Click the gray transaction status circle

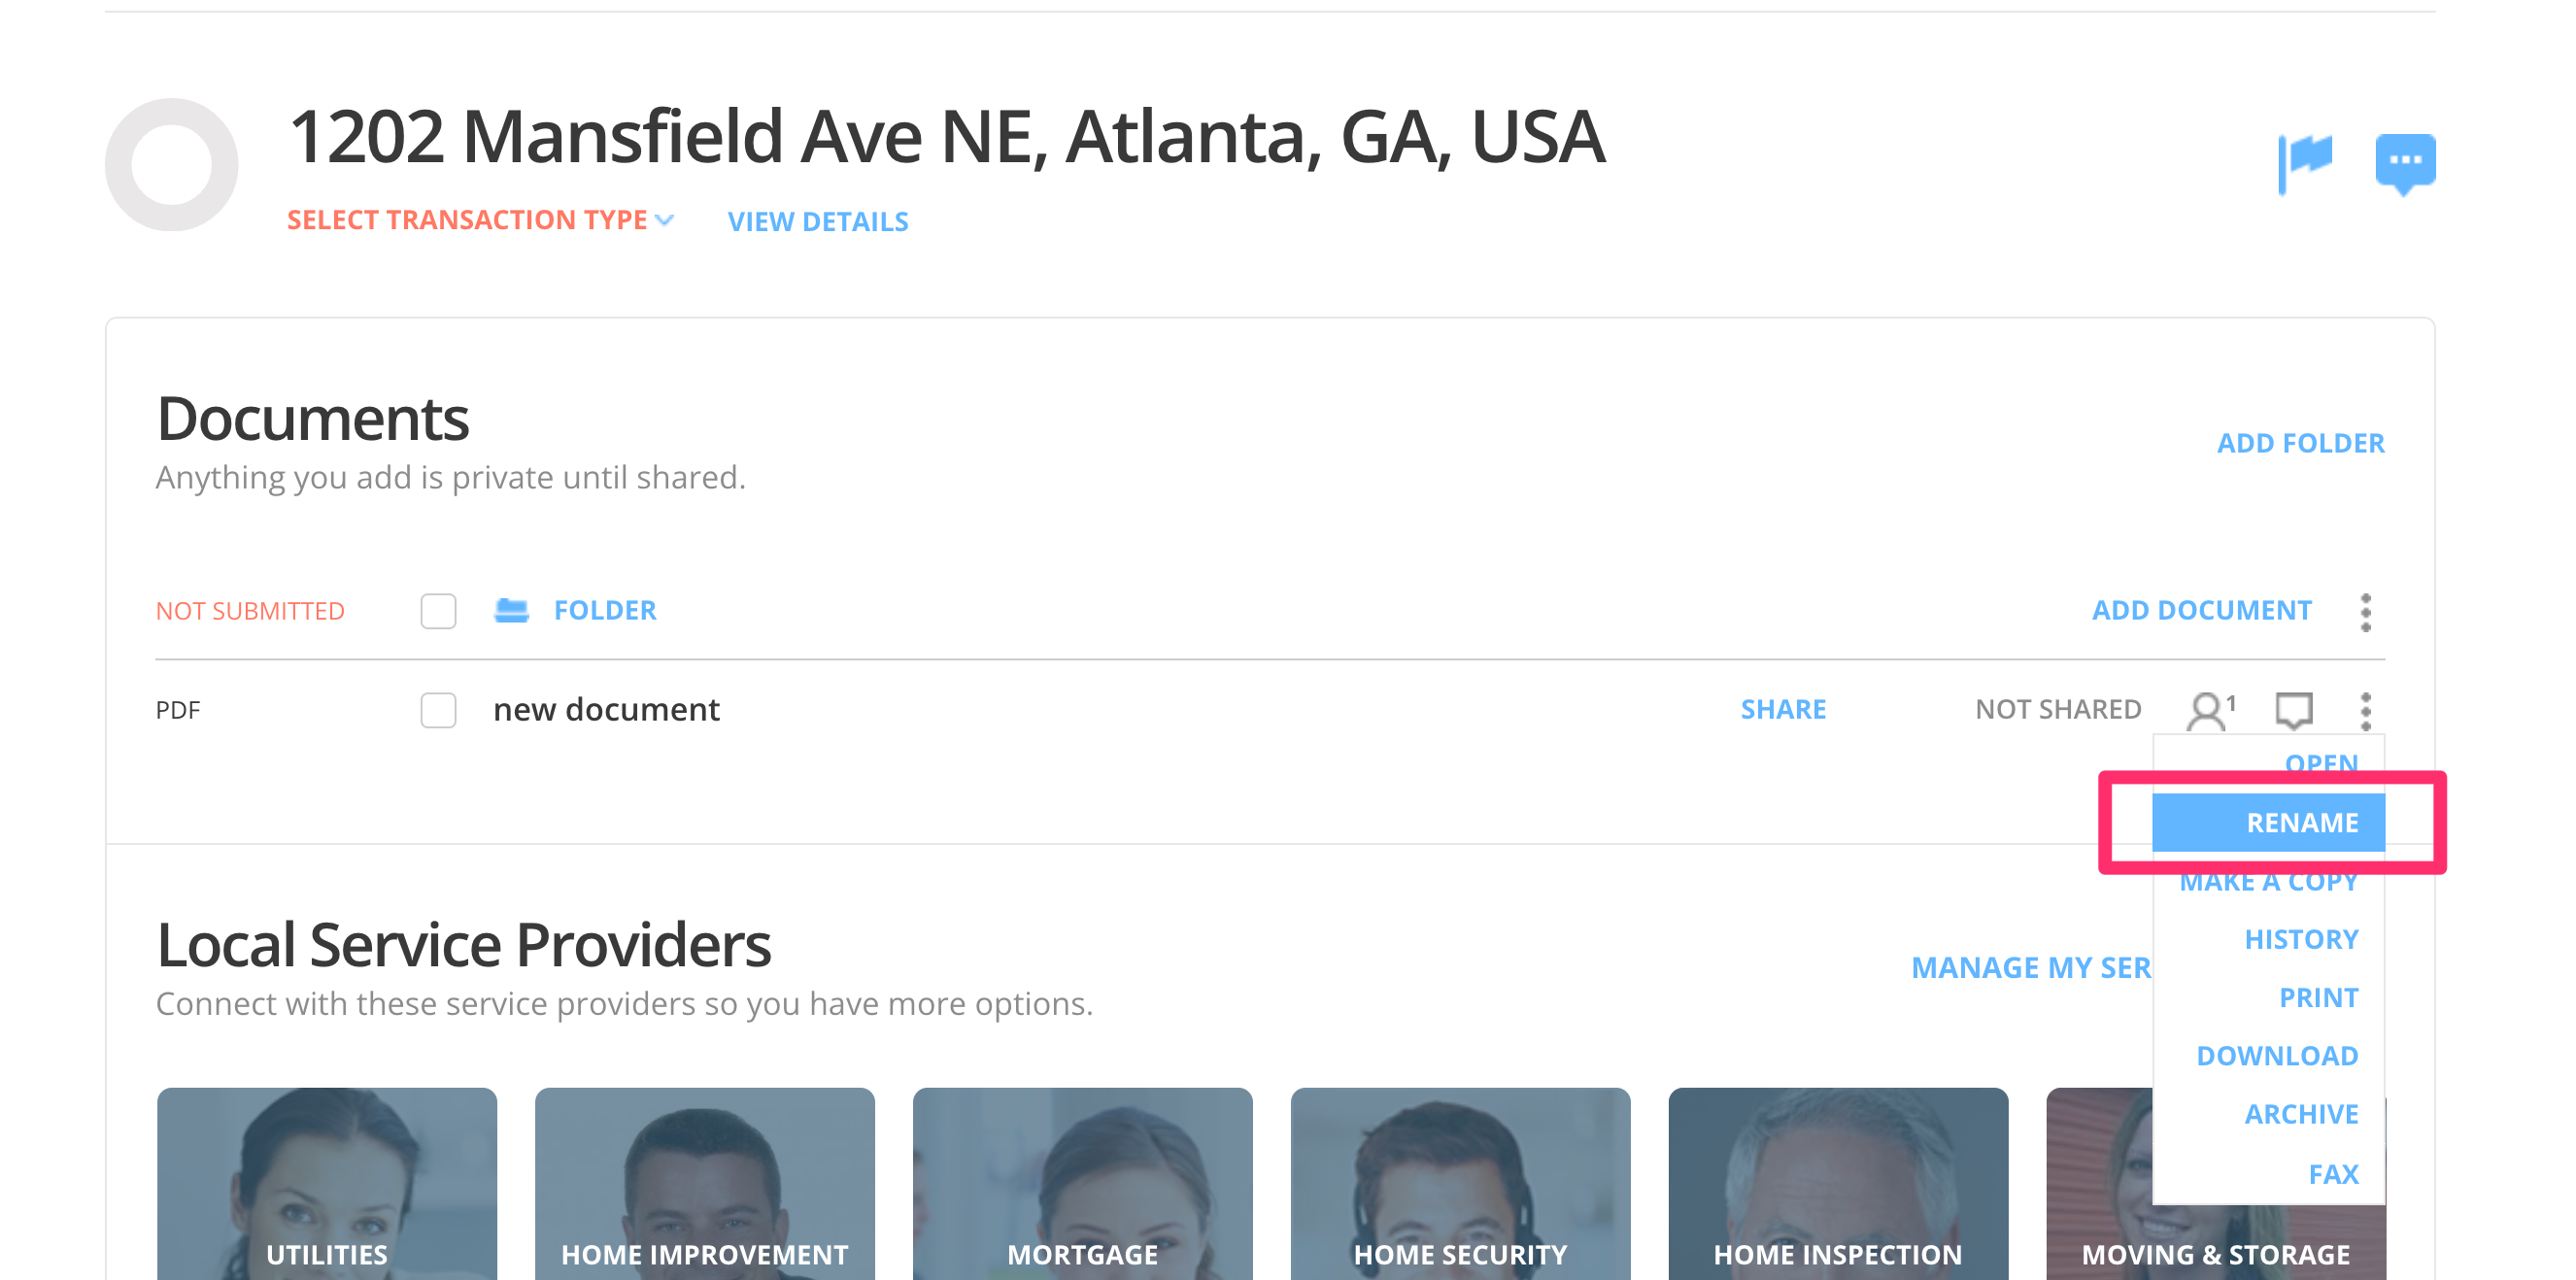[172, 165]
